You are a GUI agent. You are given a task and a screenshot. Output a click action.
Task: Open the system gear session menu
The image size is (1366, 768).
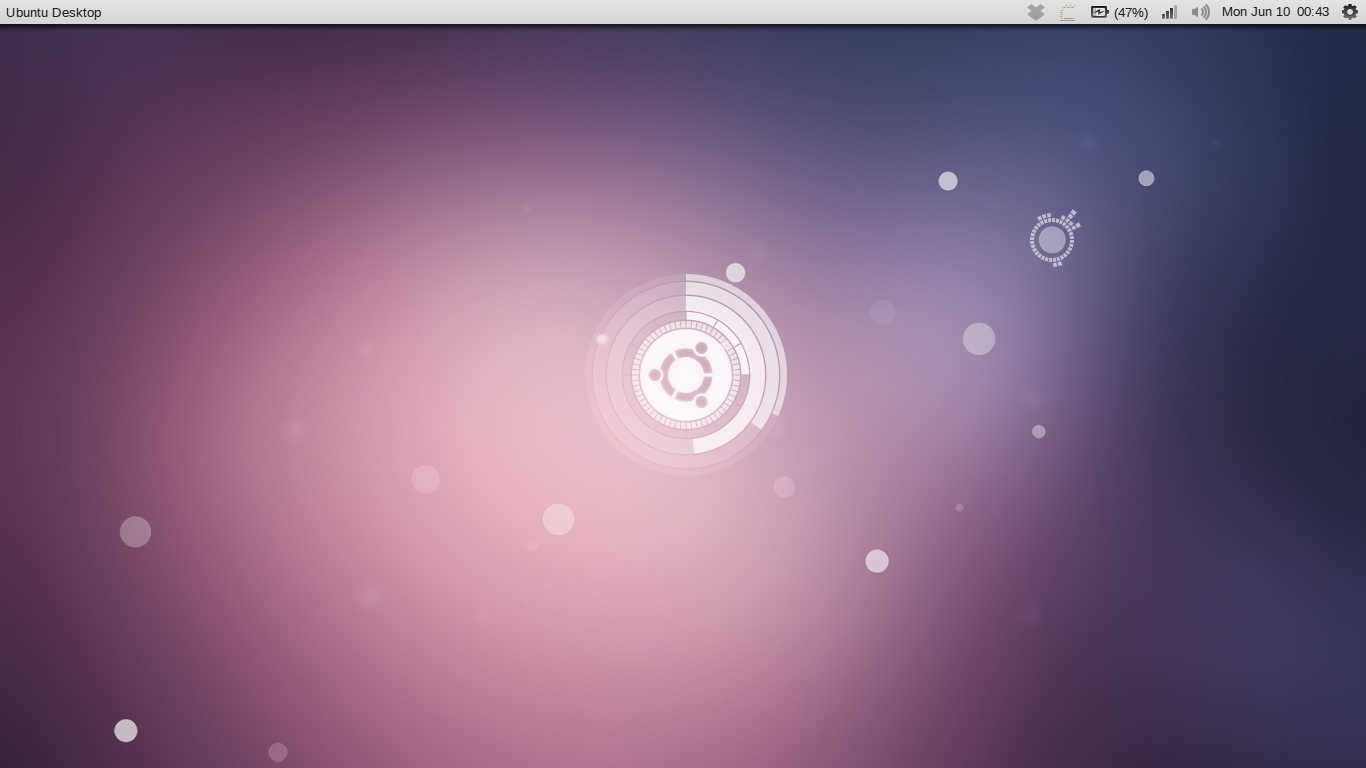pyautogui.click(x=1349, y=12)
